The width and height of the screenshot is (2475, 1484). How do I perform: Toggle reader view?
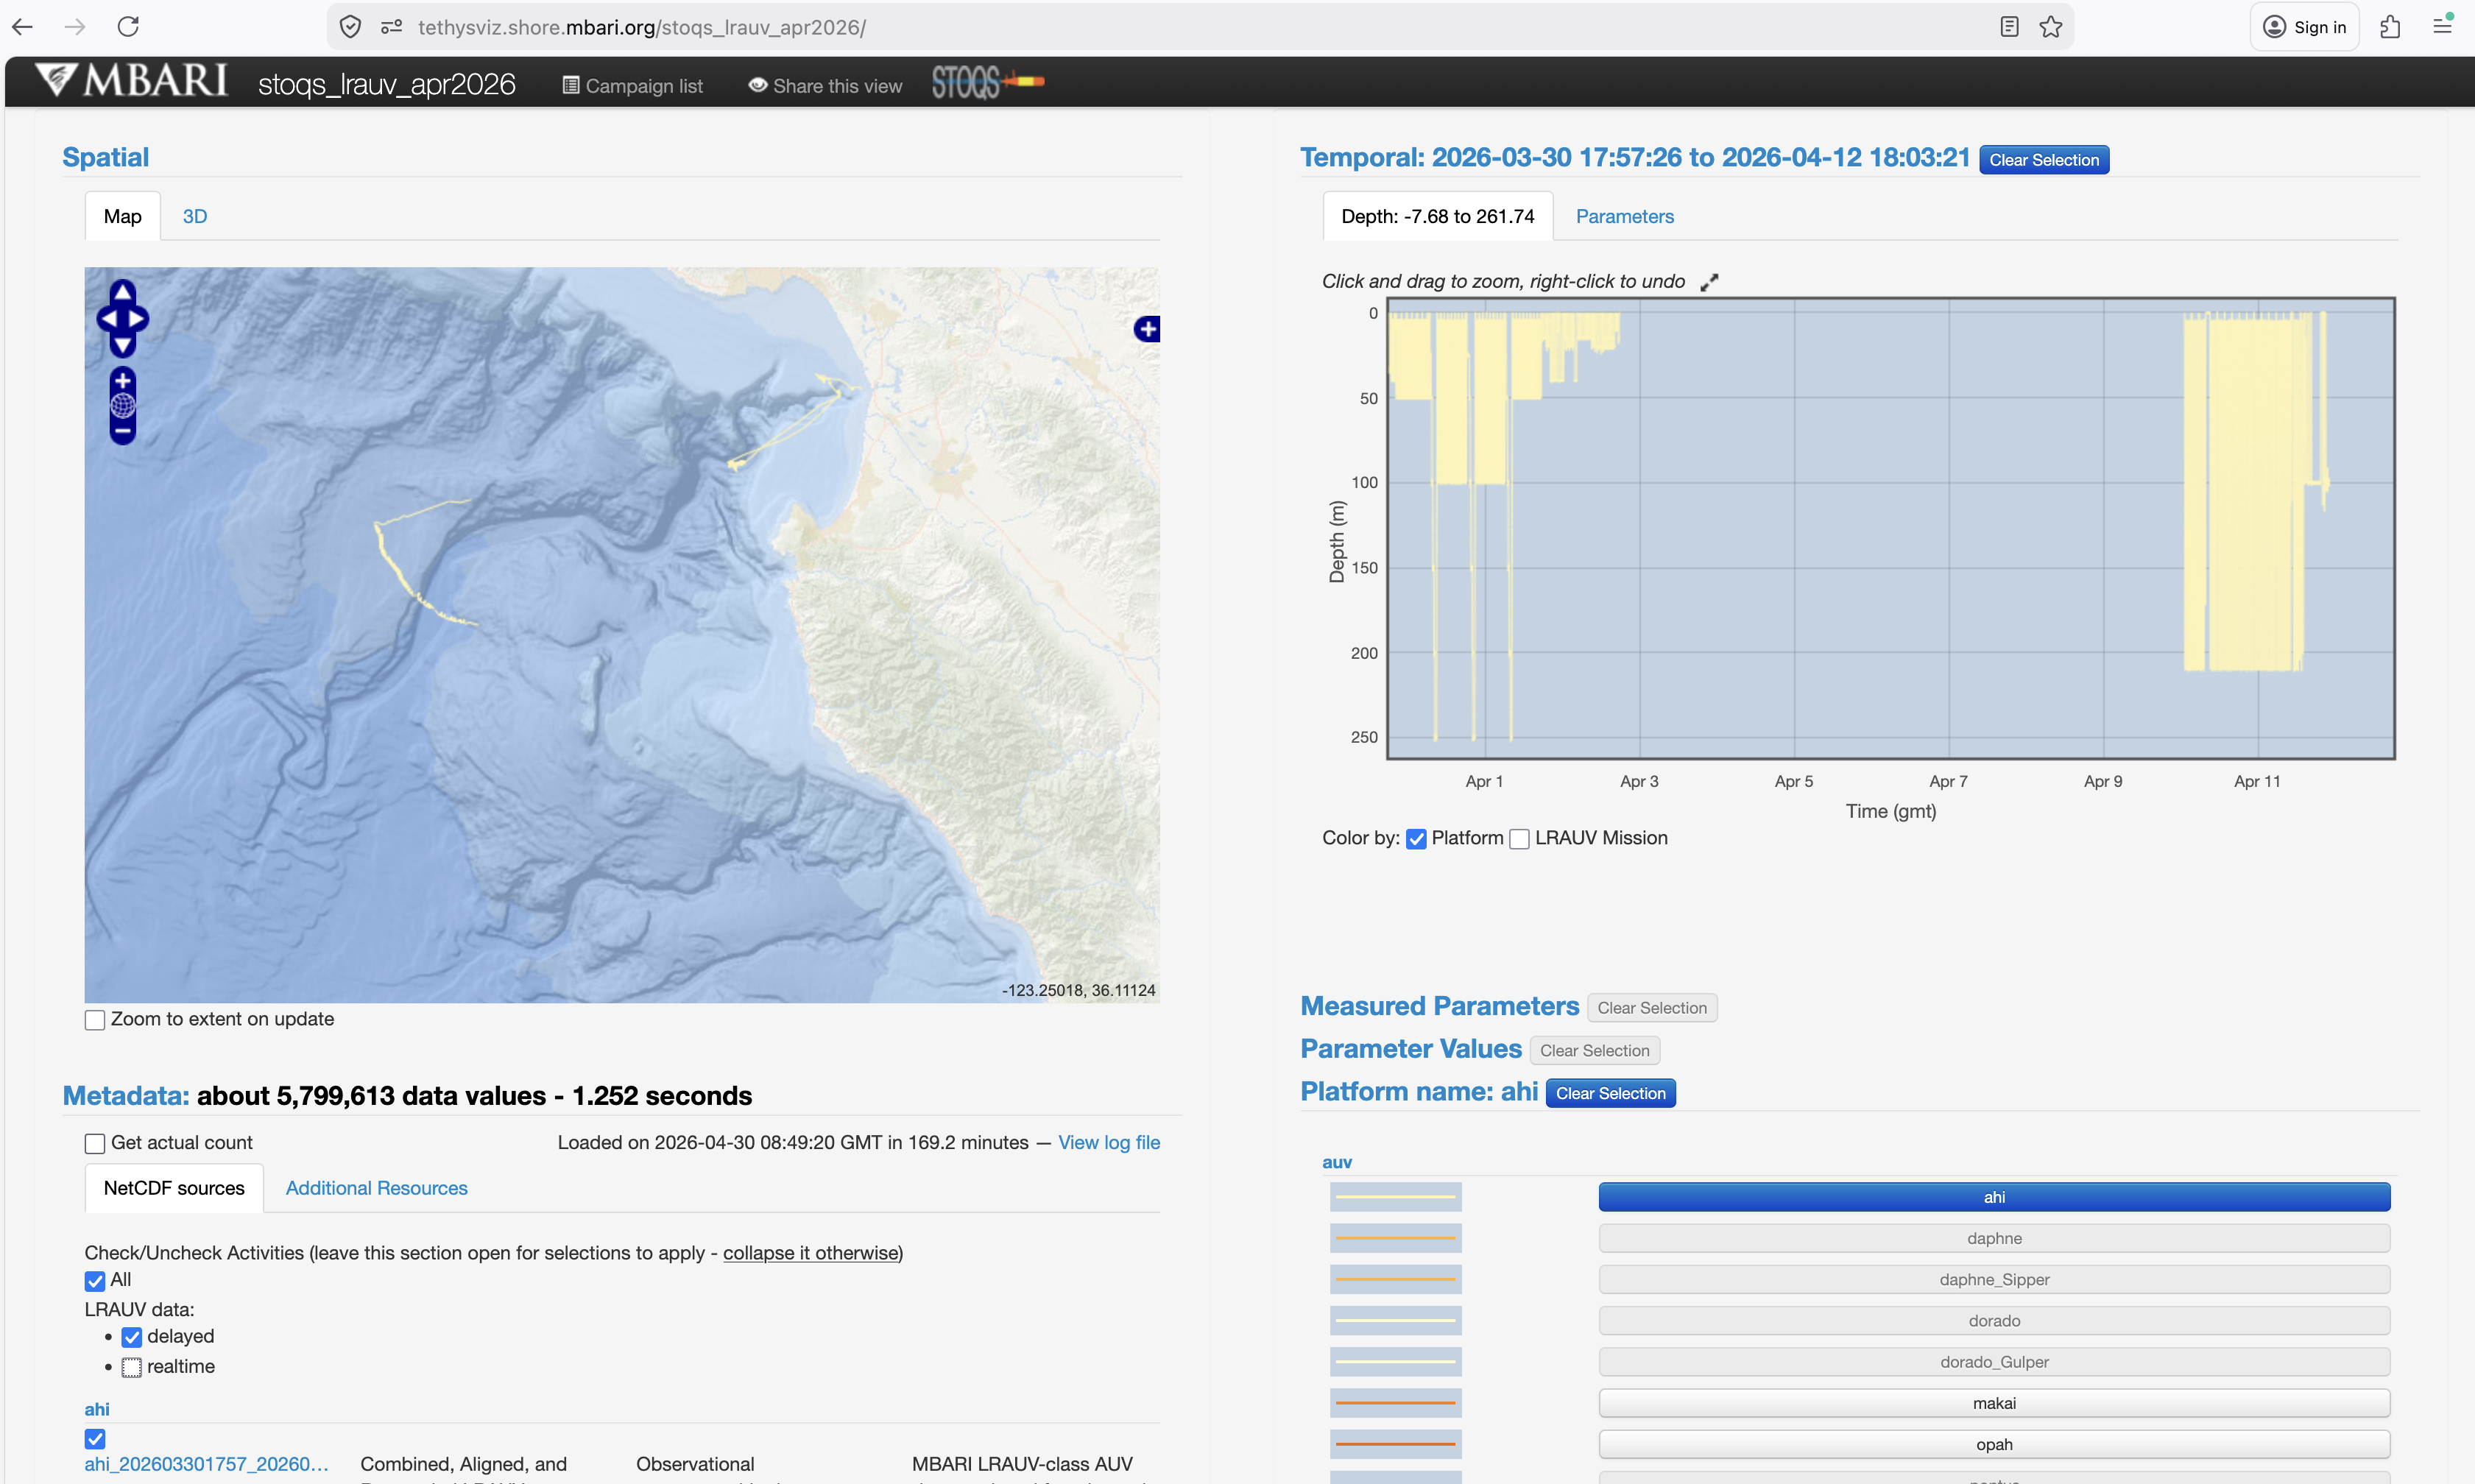click(x=2009, y=27)
